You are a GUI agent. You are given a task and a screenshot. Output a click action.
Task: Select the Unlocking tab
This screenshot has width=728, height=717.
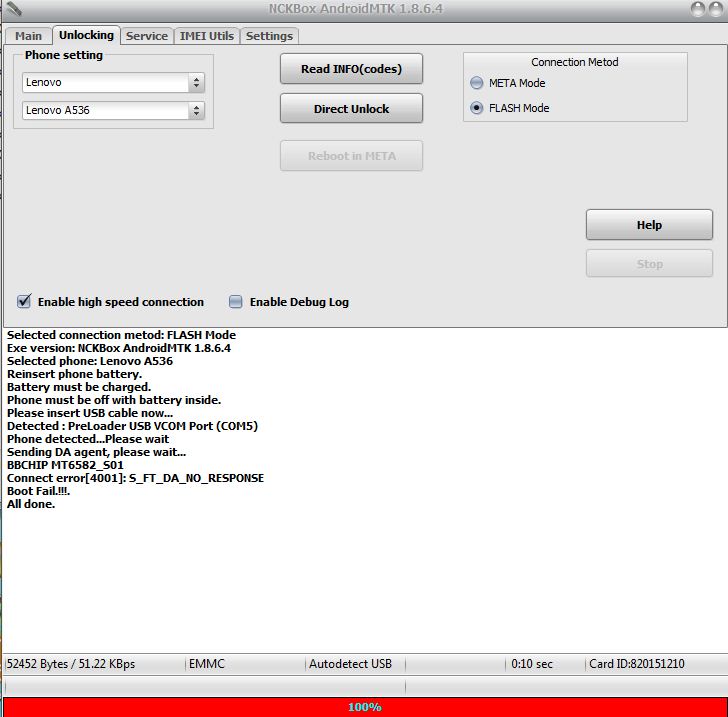[x=86, y=35]
